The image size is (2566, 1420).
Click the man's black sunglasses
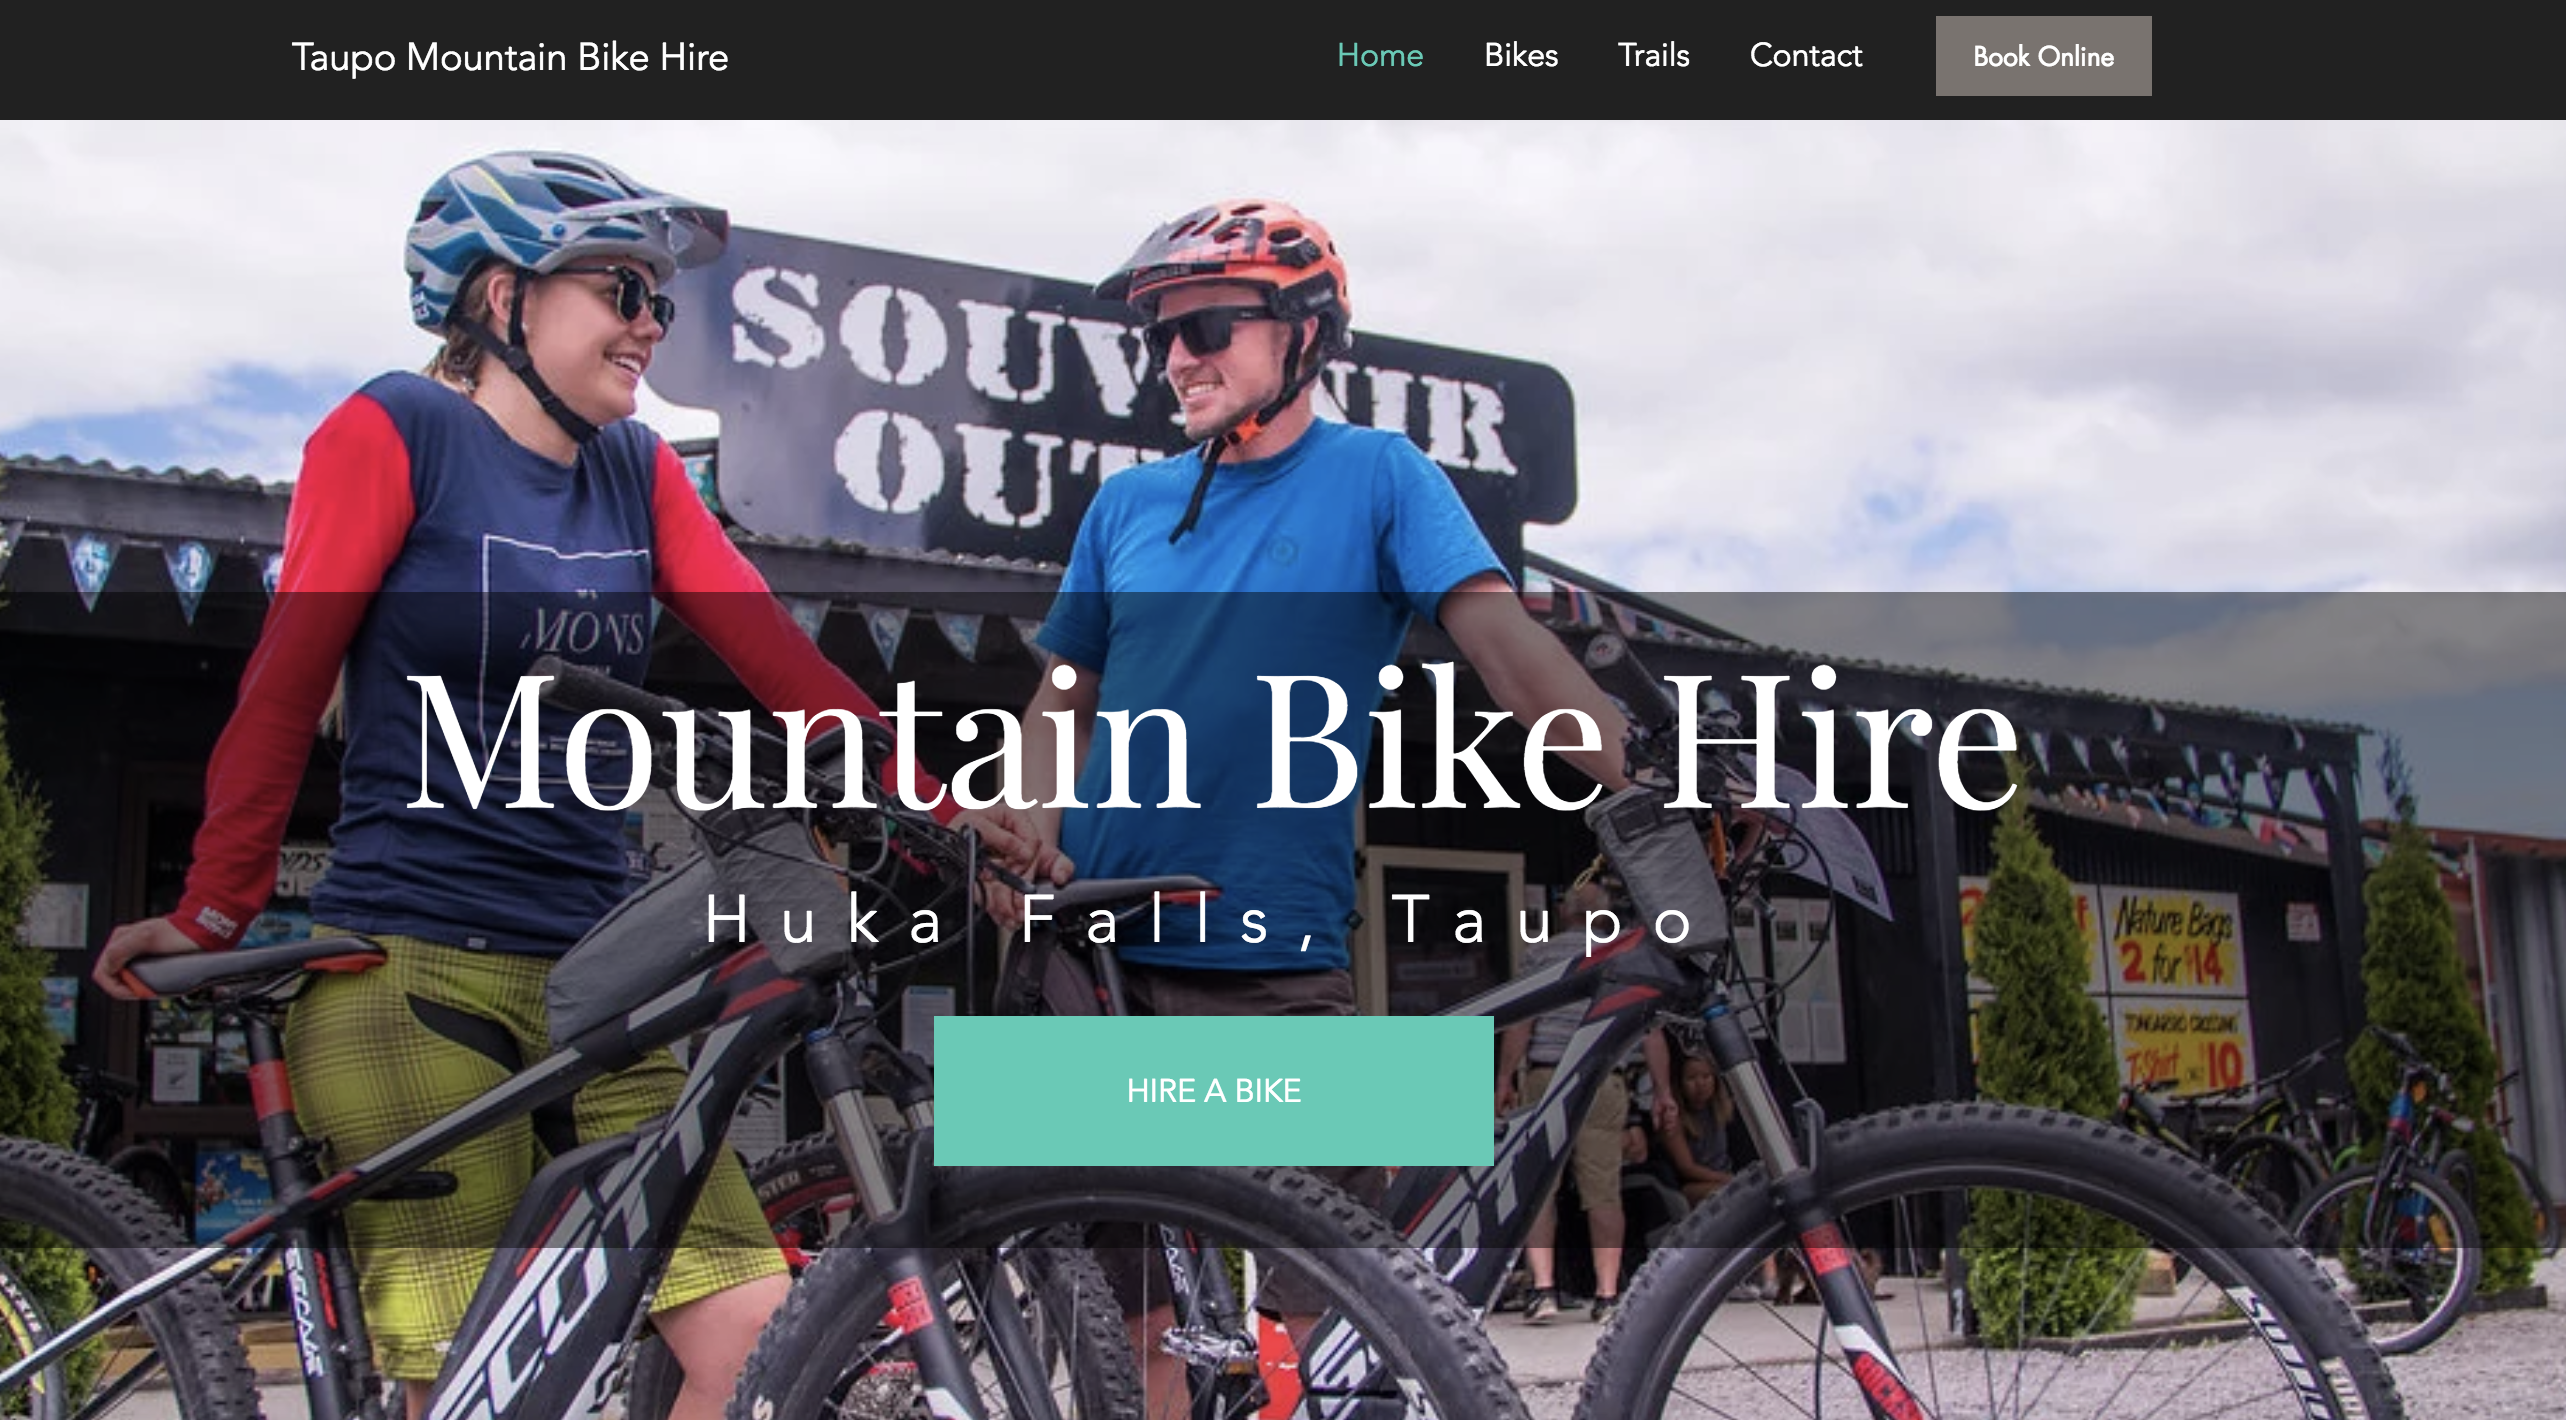[1210, 330]
